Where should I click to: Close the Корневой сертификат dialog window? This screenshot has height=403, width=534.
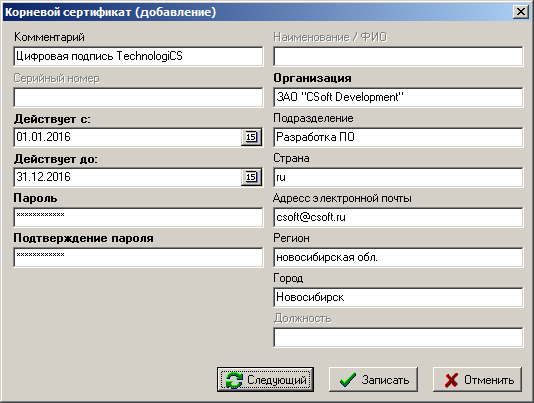point(521,12)
